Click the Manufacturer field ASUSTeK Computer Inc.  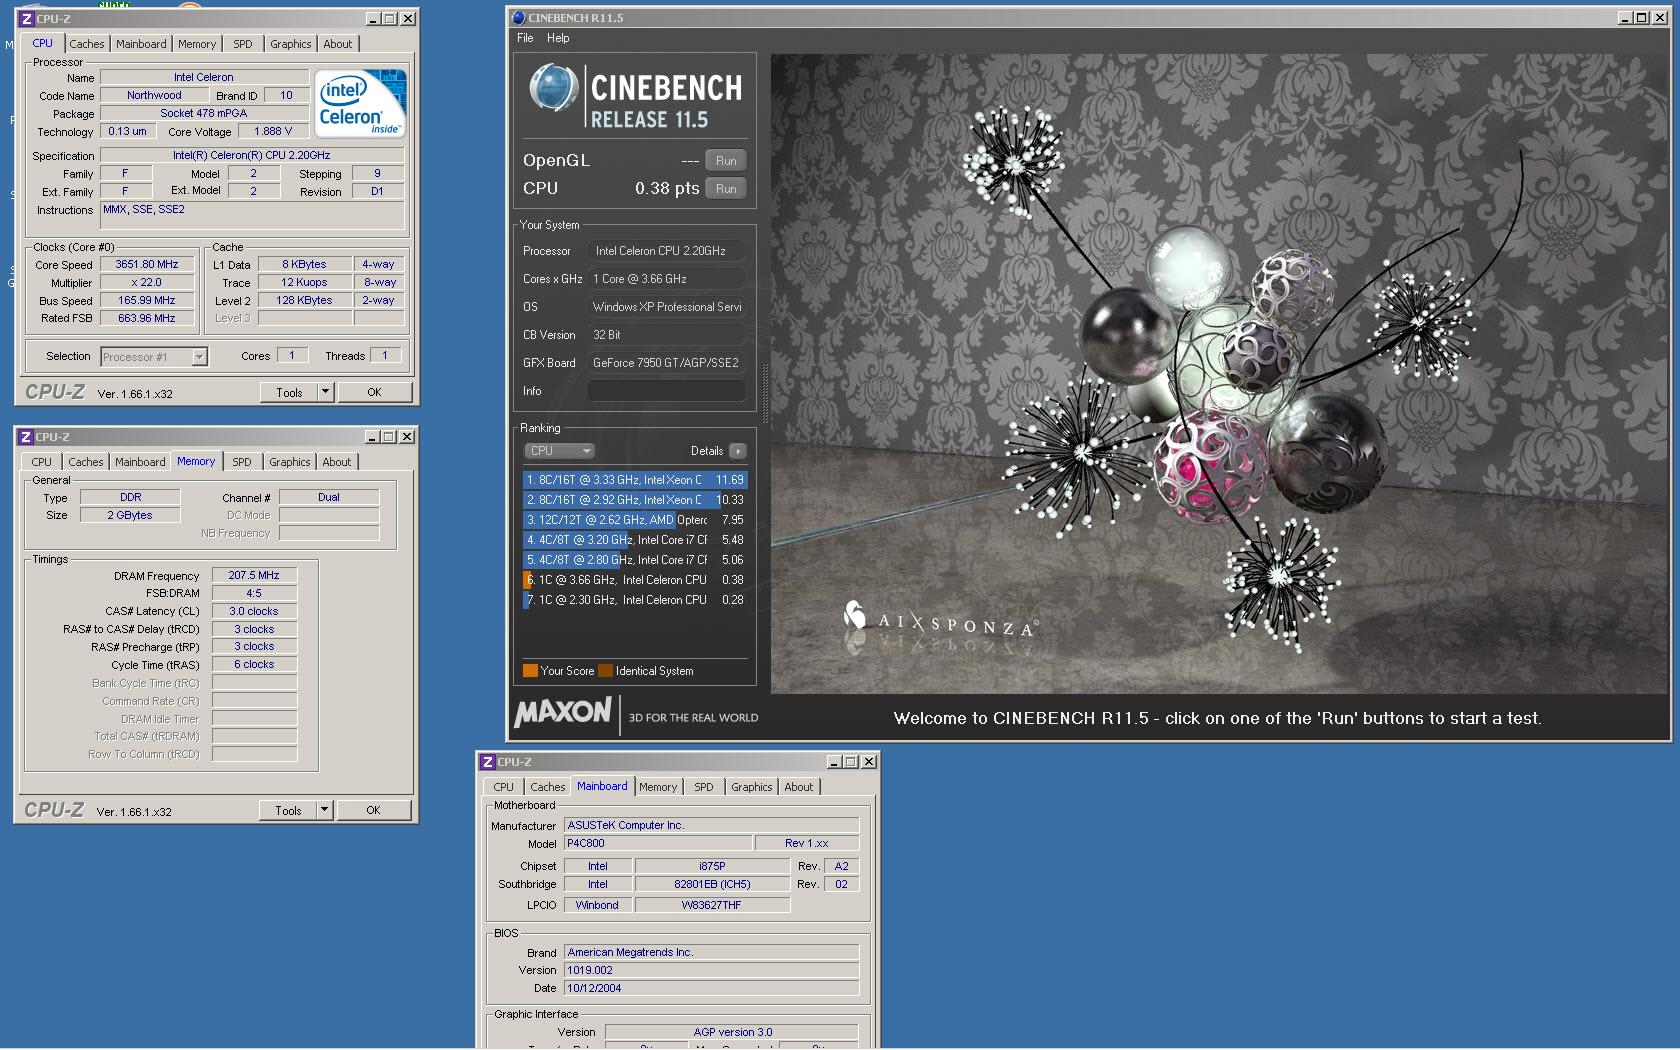pos(711,826)
